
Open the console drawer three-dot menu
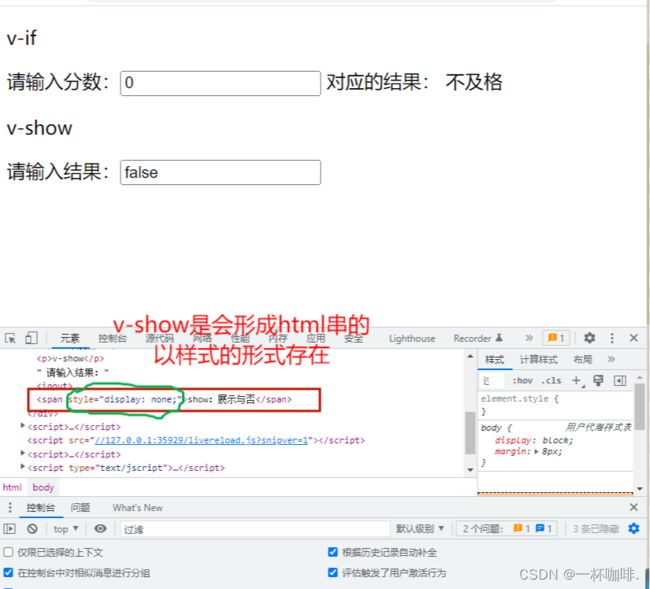[10, 507]
